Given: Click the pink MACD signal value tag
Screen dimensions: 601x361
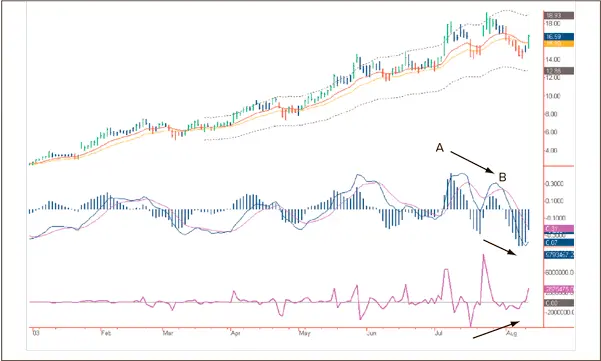Looking at the screenshot, I should click(559, 228).
